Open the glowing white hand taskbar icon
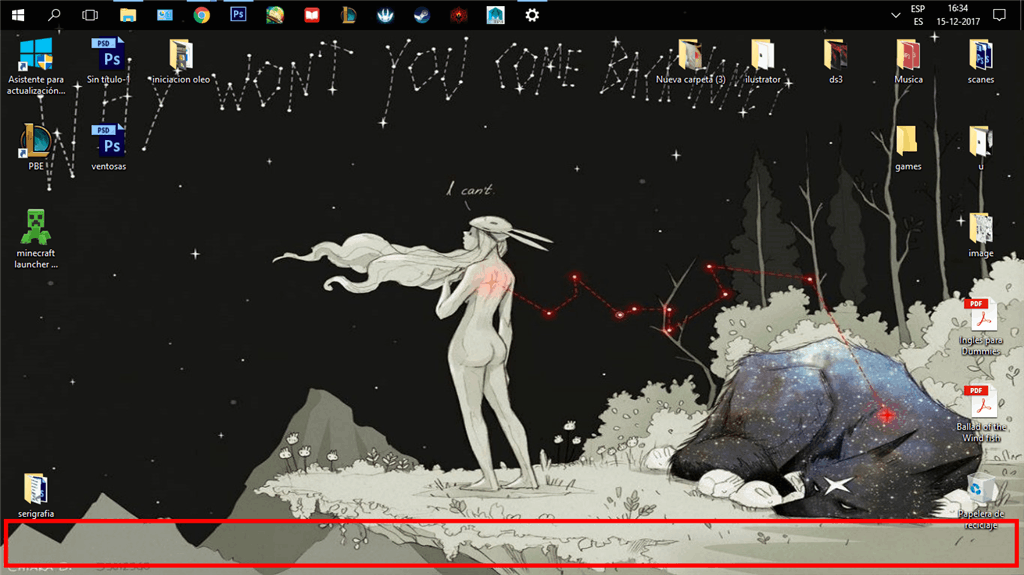The width and height of the screenshot is (1024, 575). pos(385,14)
